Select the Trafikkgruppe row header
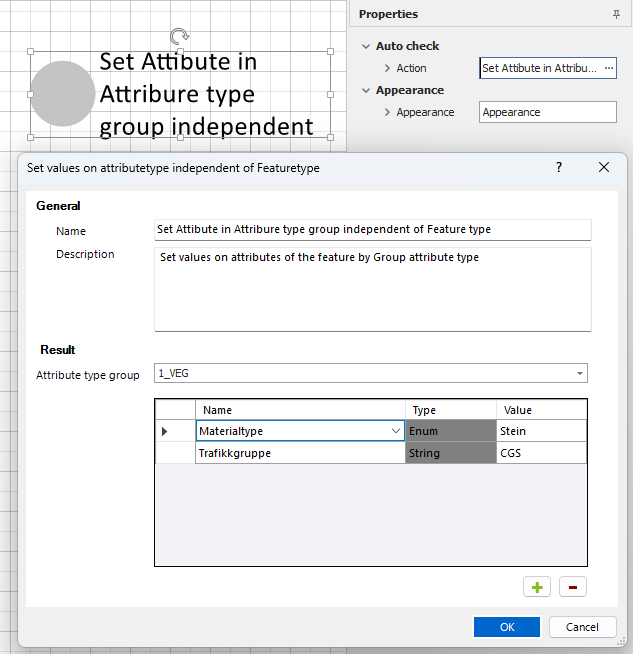 pyautogui.click(x=175, y=453)
